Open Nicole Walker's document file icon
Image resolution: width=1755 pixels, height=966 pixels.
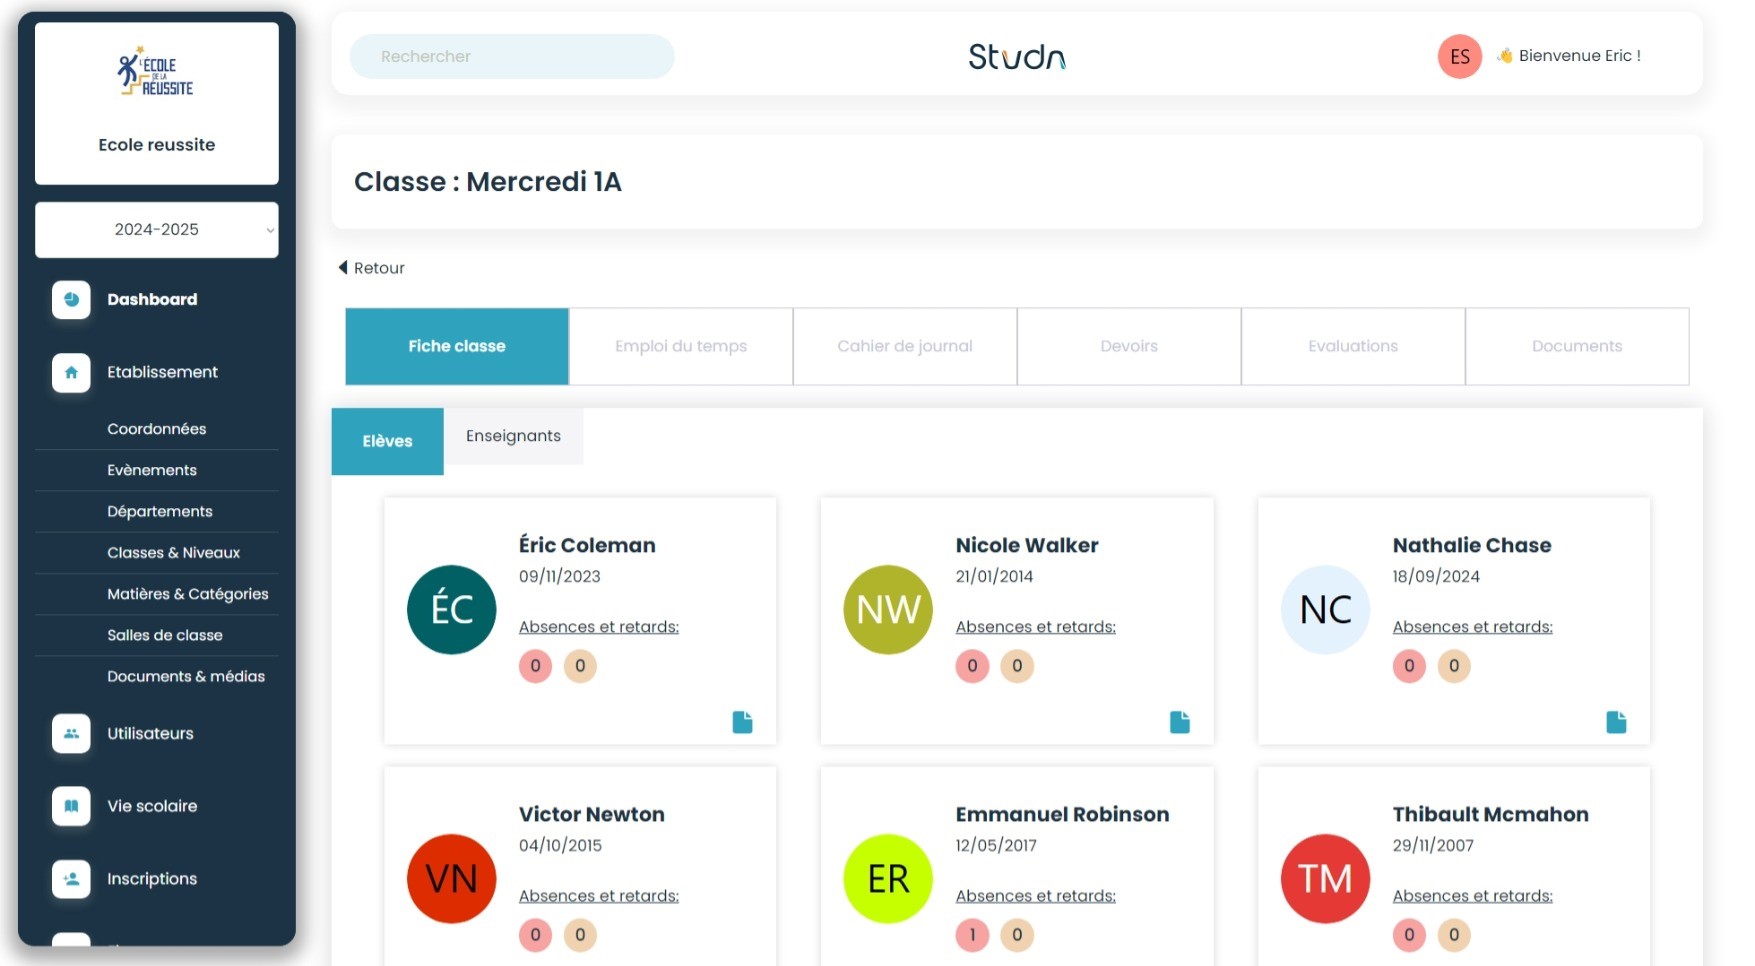coord(1179,722)
